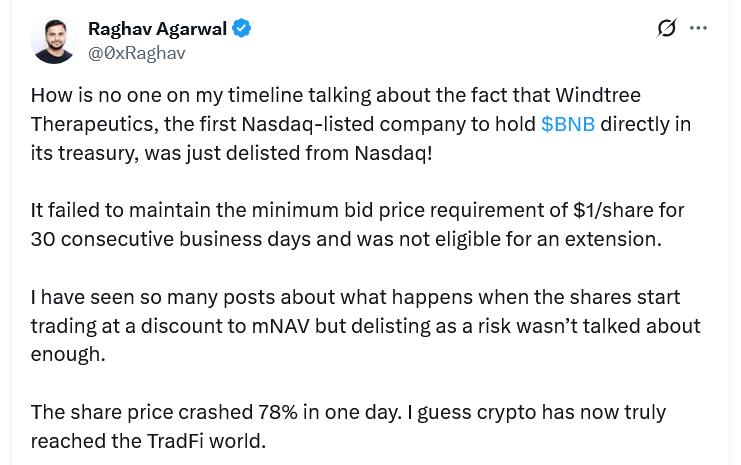Open the @0xRaghav handle link
741x465 pixels.
coord(136,53)
